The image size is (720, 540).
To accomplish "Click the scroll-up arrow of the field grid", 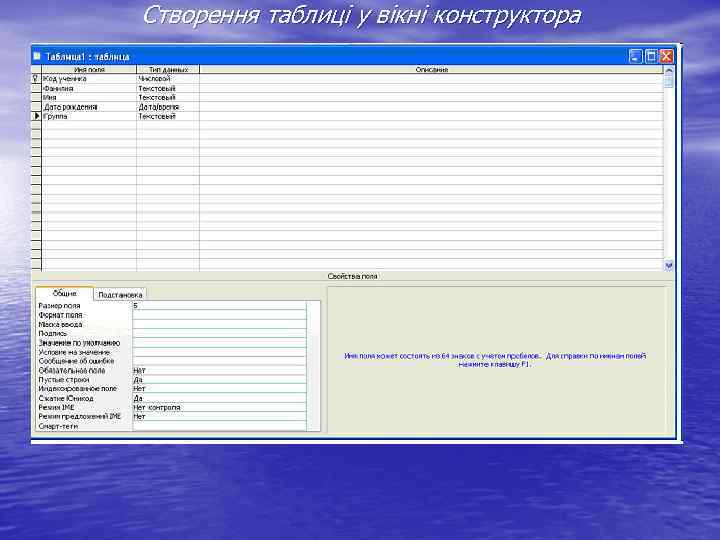I will (x=669, y=71).
